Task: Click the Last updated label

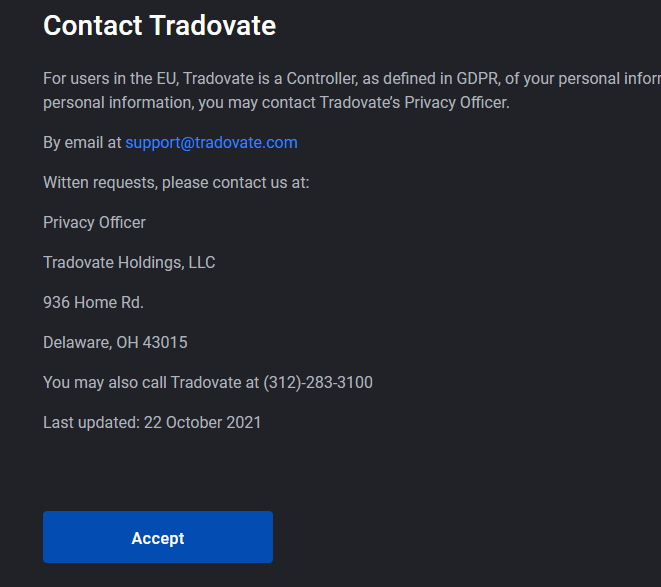Action: click(91, 423)
